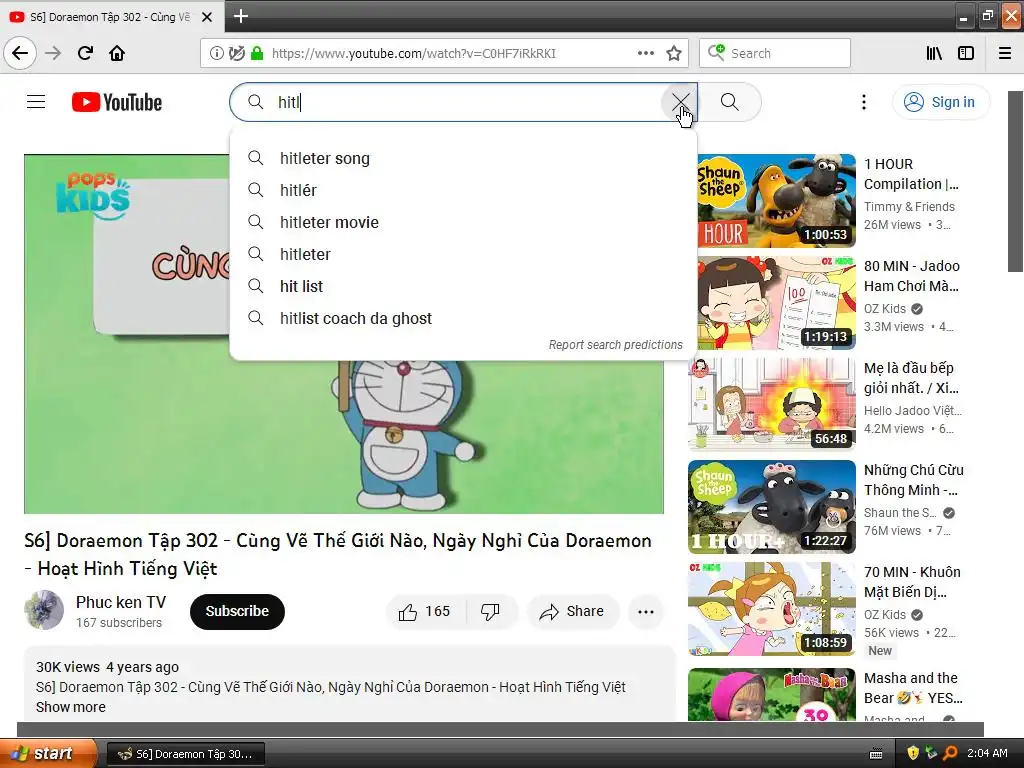Open Những Chú Cừu Thông Minh thumbnail
This screenshot has width=1024, height=768.
[x=772, y=507]
